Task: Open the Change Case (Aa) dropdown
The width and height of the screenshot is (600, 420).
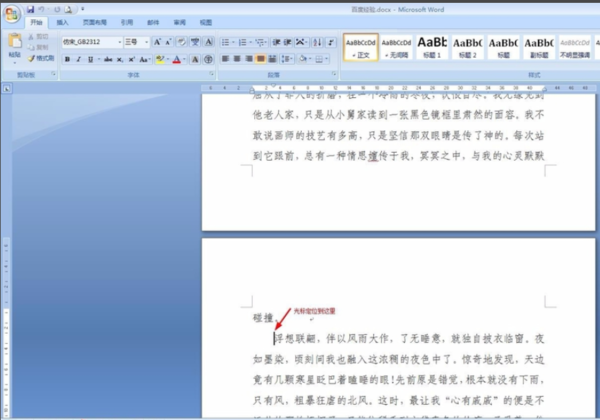Action: [x=145, y=59]
